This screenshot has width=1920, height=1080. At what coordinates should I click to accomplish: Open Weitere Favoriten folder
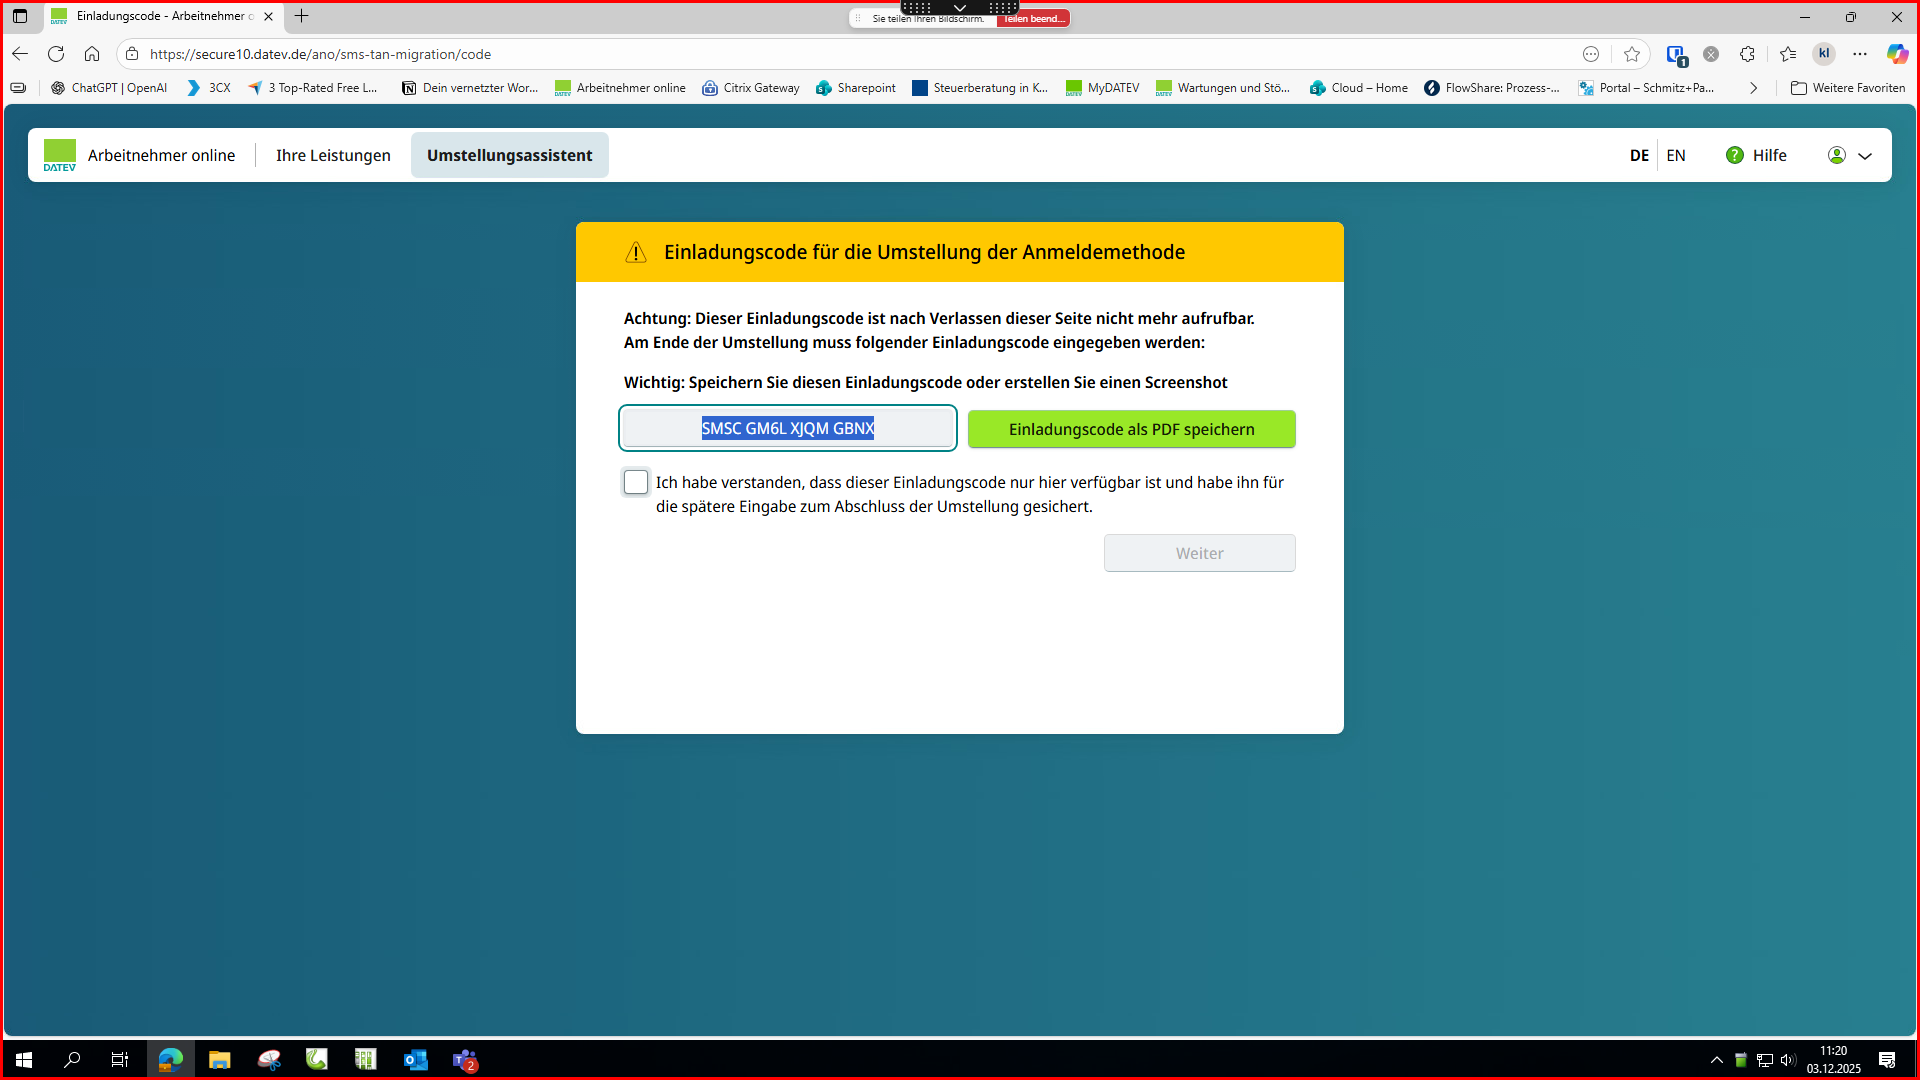pyautogui.click(x=1848, y=88)
